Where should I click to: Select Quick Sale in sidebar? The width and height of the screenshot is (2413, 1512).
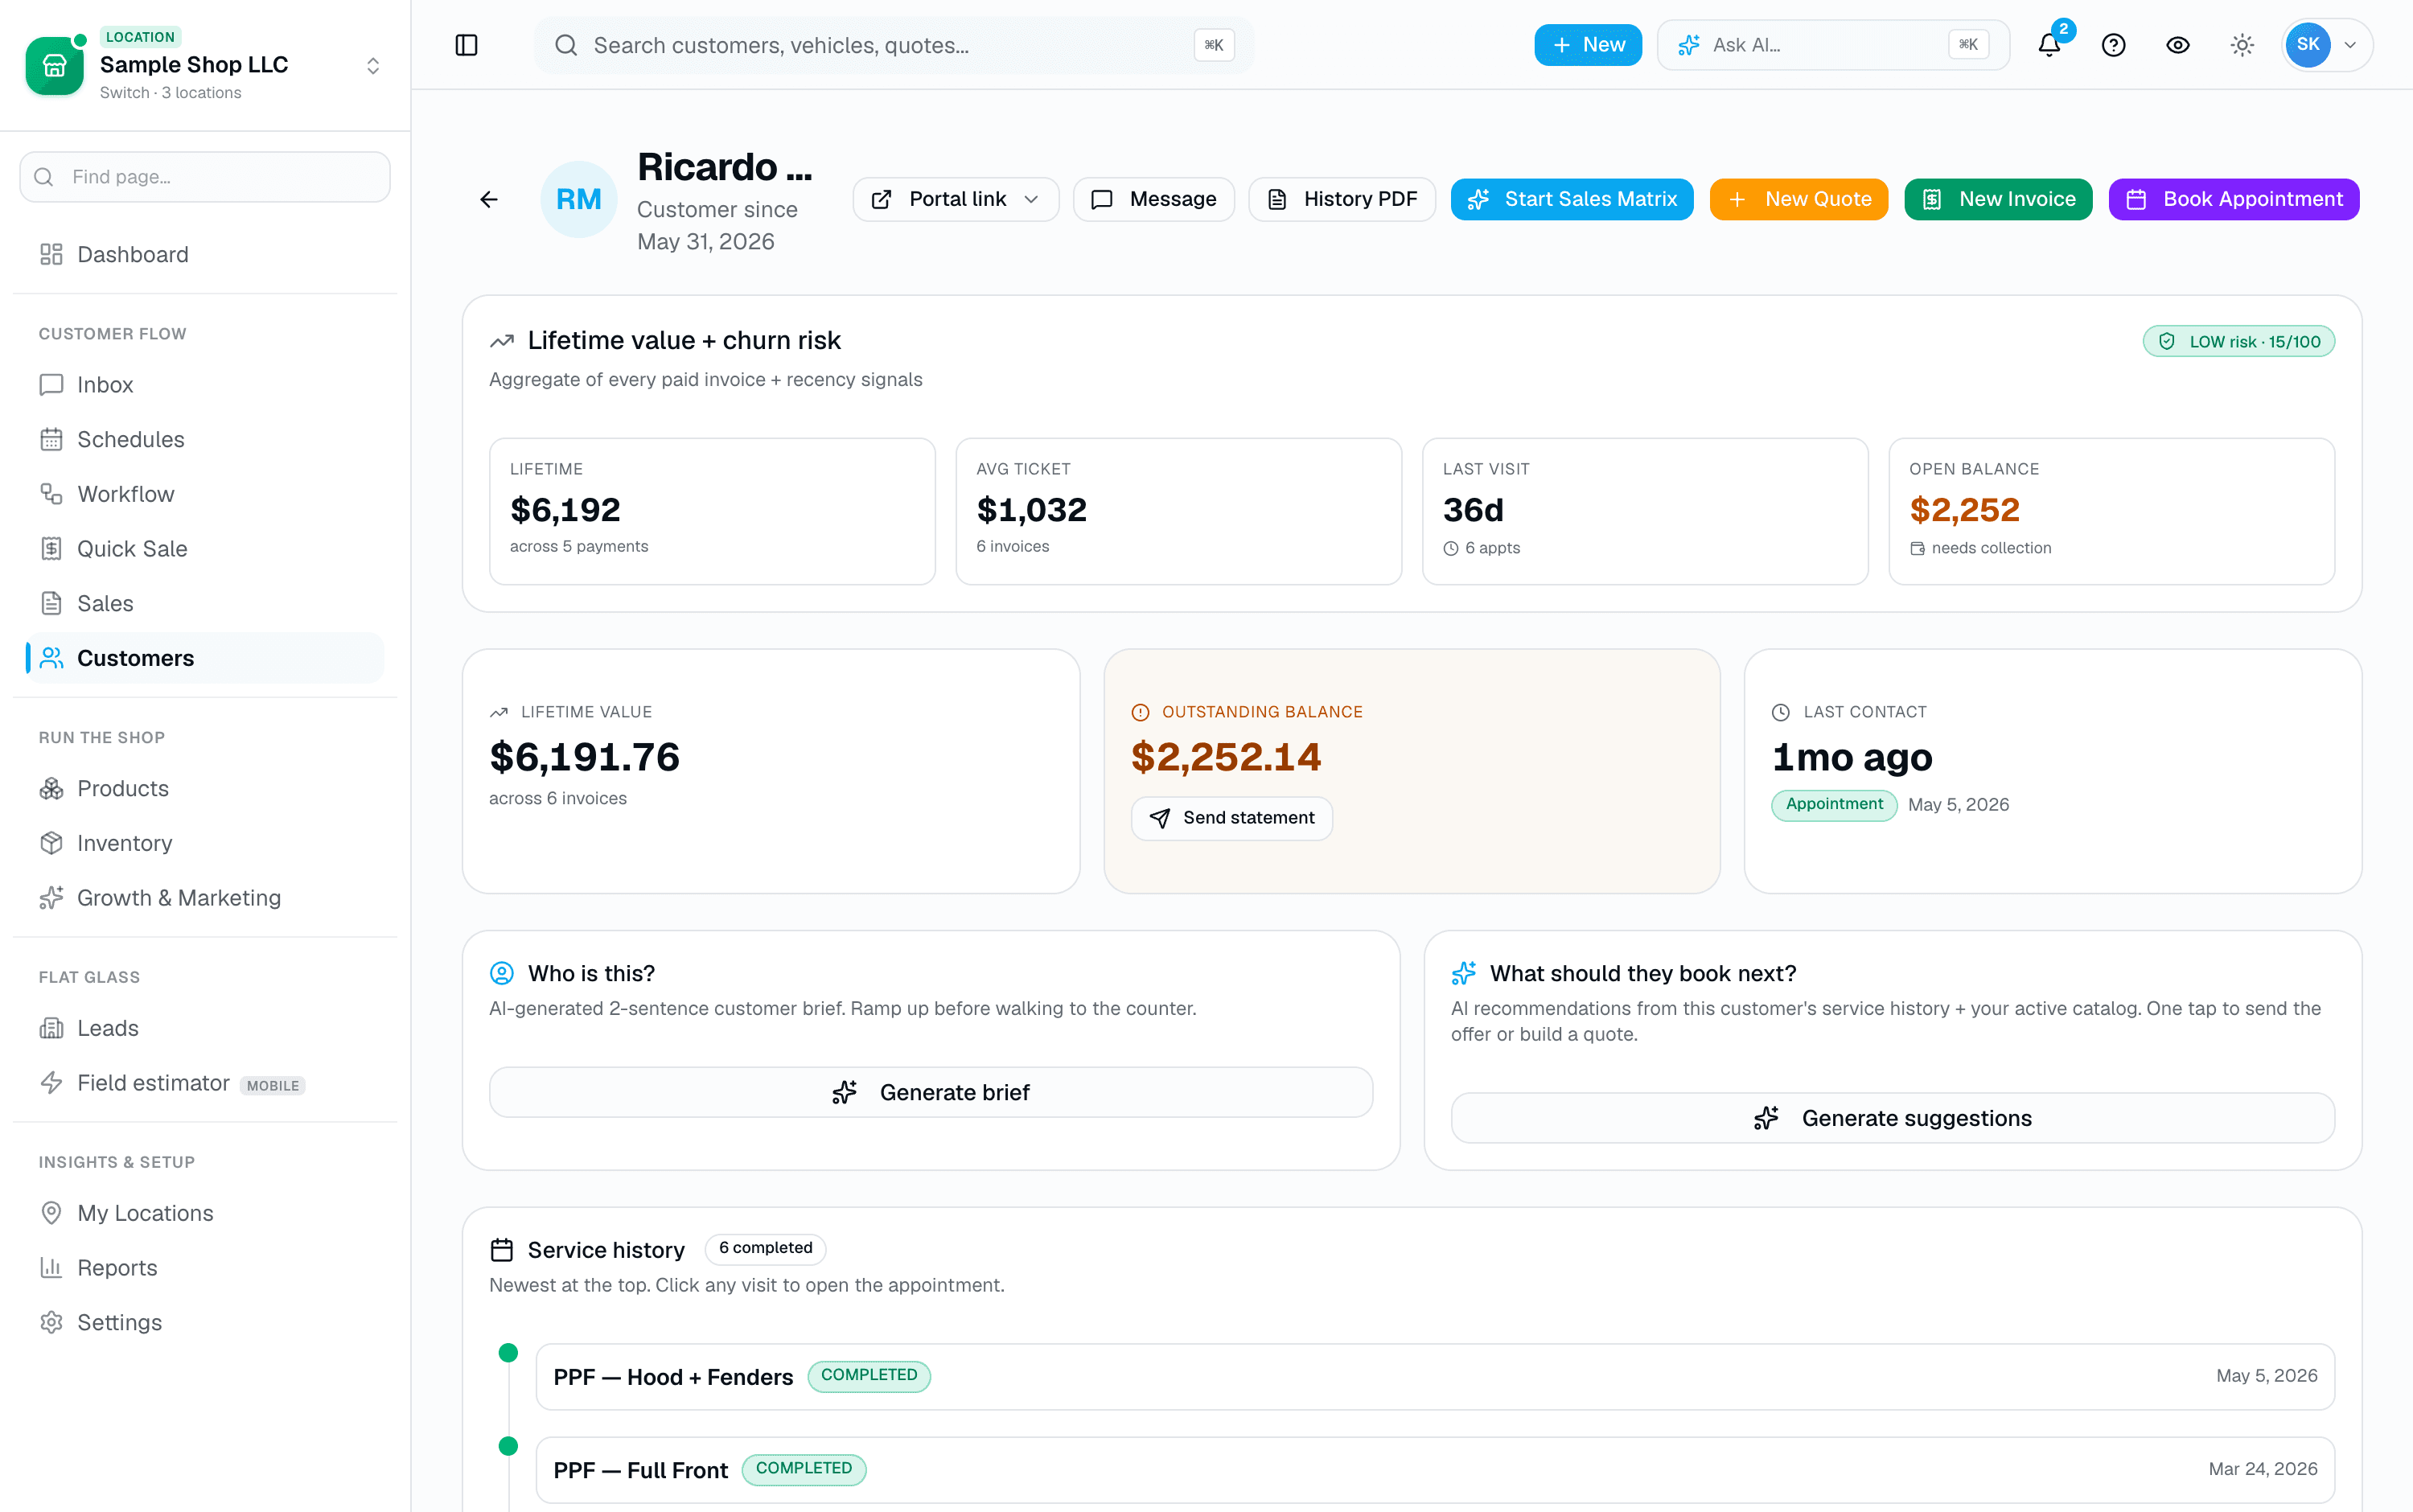coord(205,549)
